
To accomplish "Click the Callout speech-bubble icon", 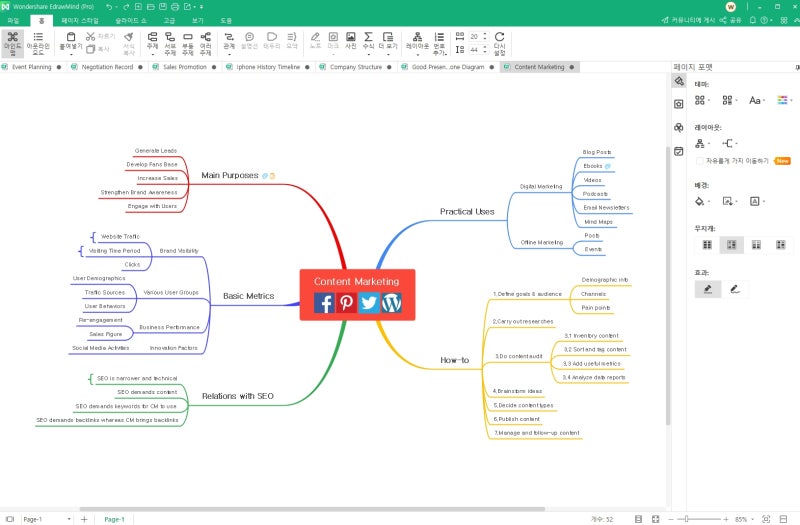I will 249,37.
